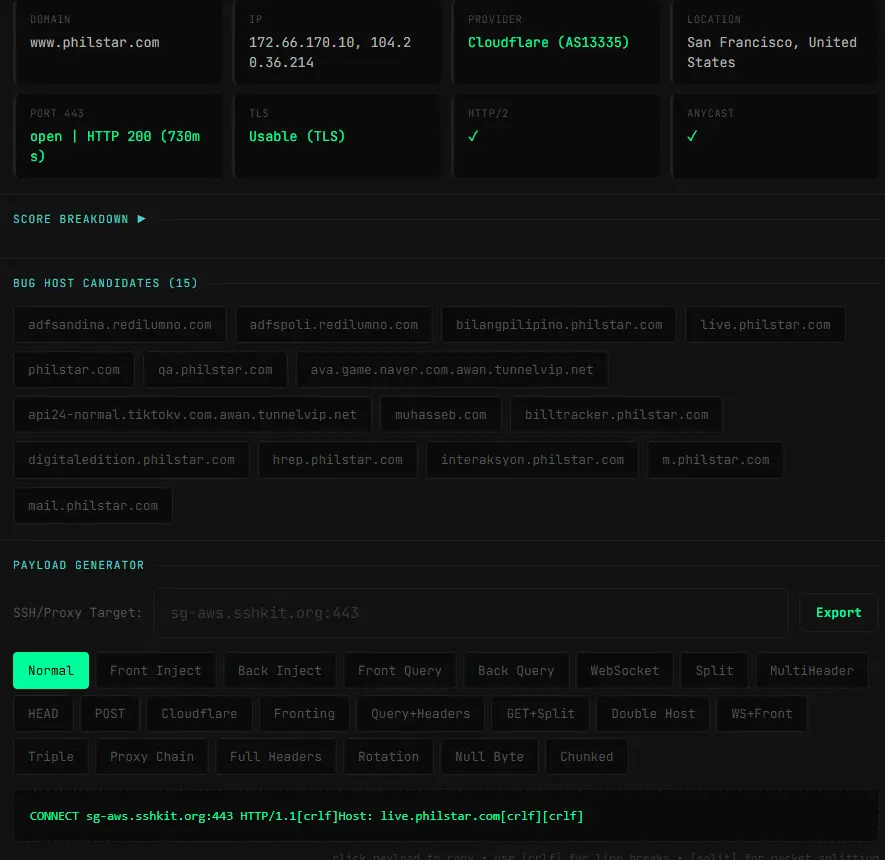Click the Bug Host Candidates (15) heading
The image size is (885, 860).
point(106,283)
